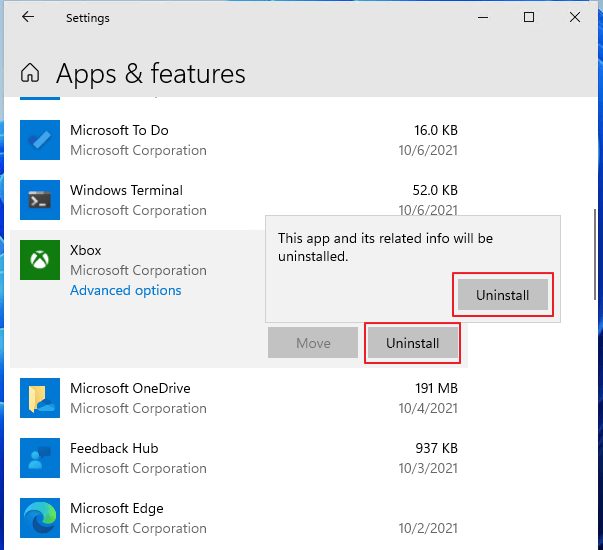
Task: Click the vertical scrollbar thumb
Action: (596, 254)
